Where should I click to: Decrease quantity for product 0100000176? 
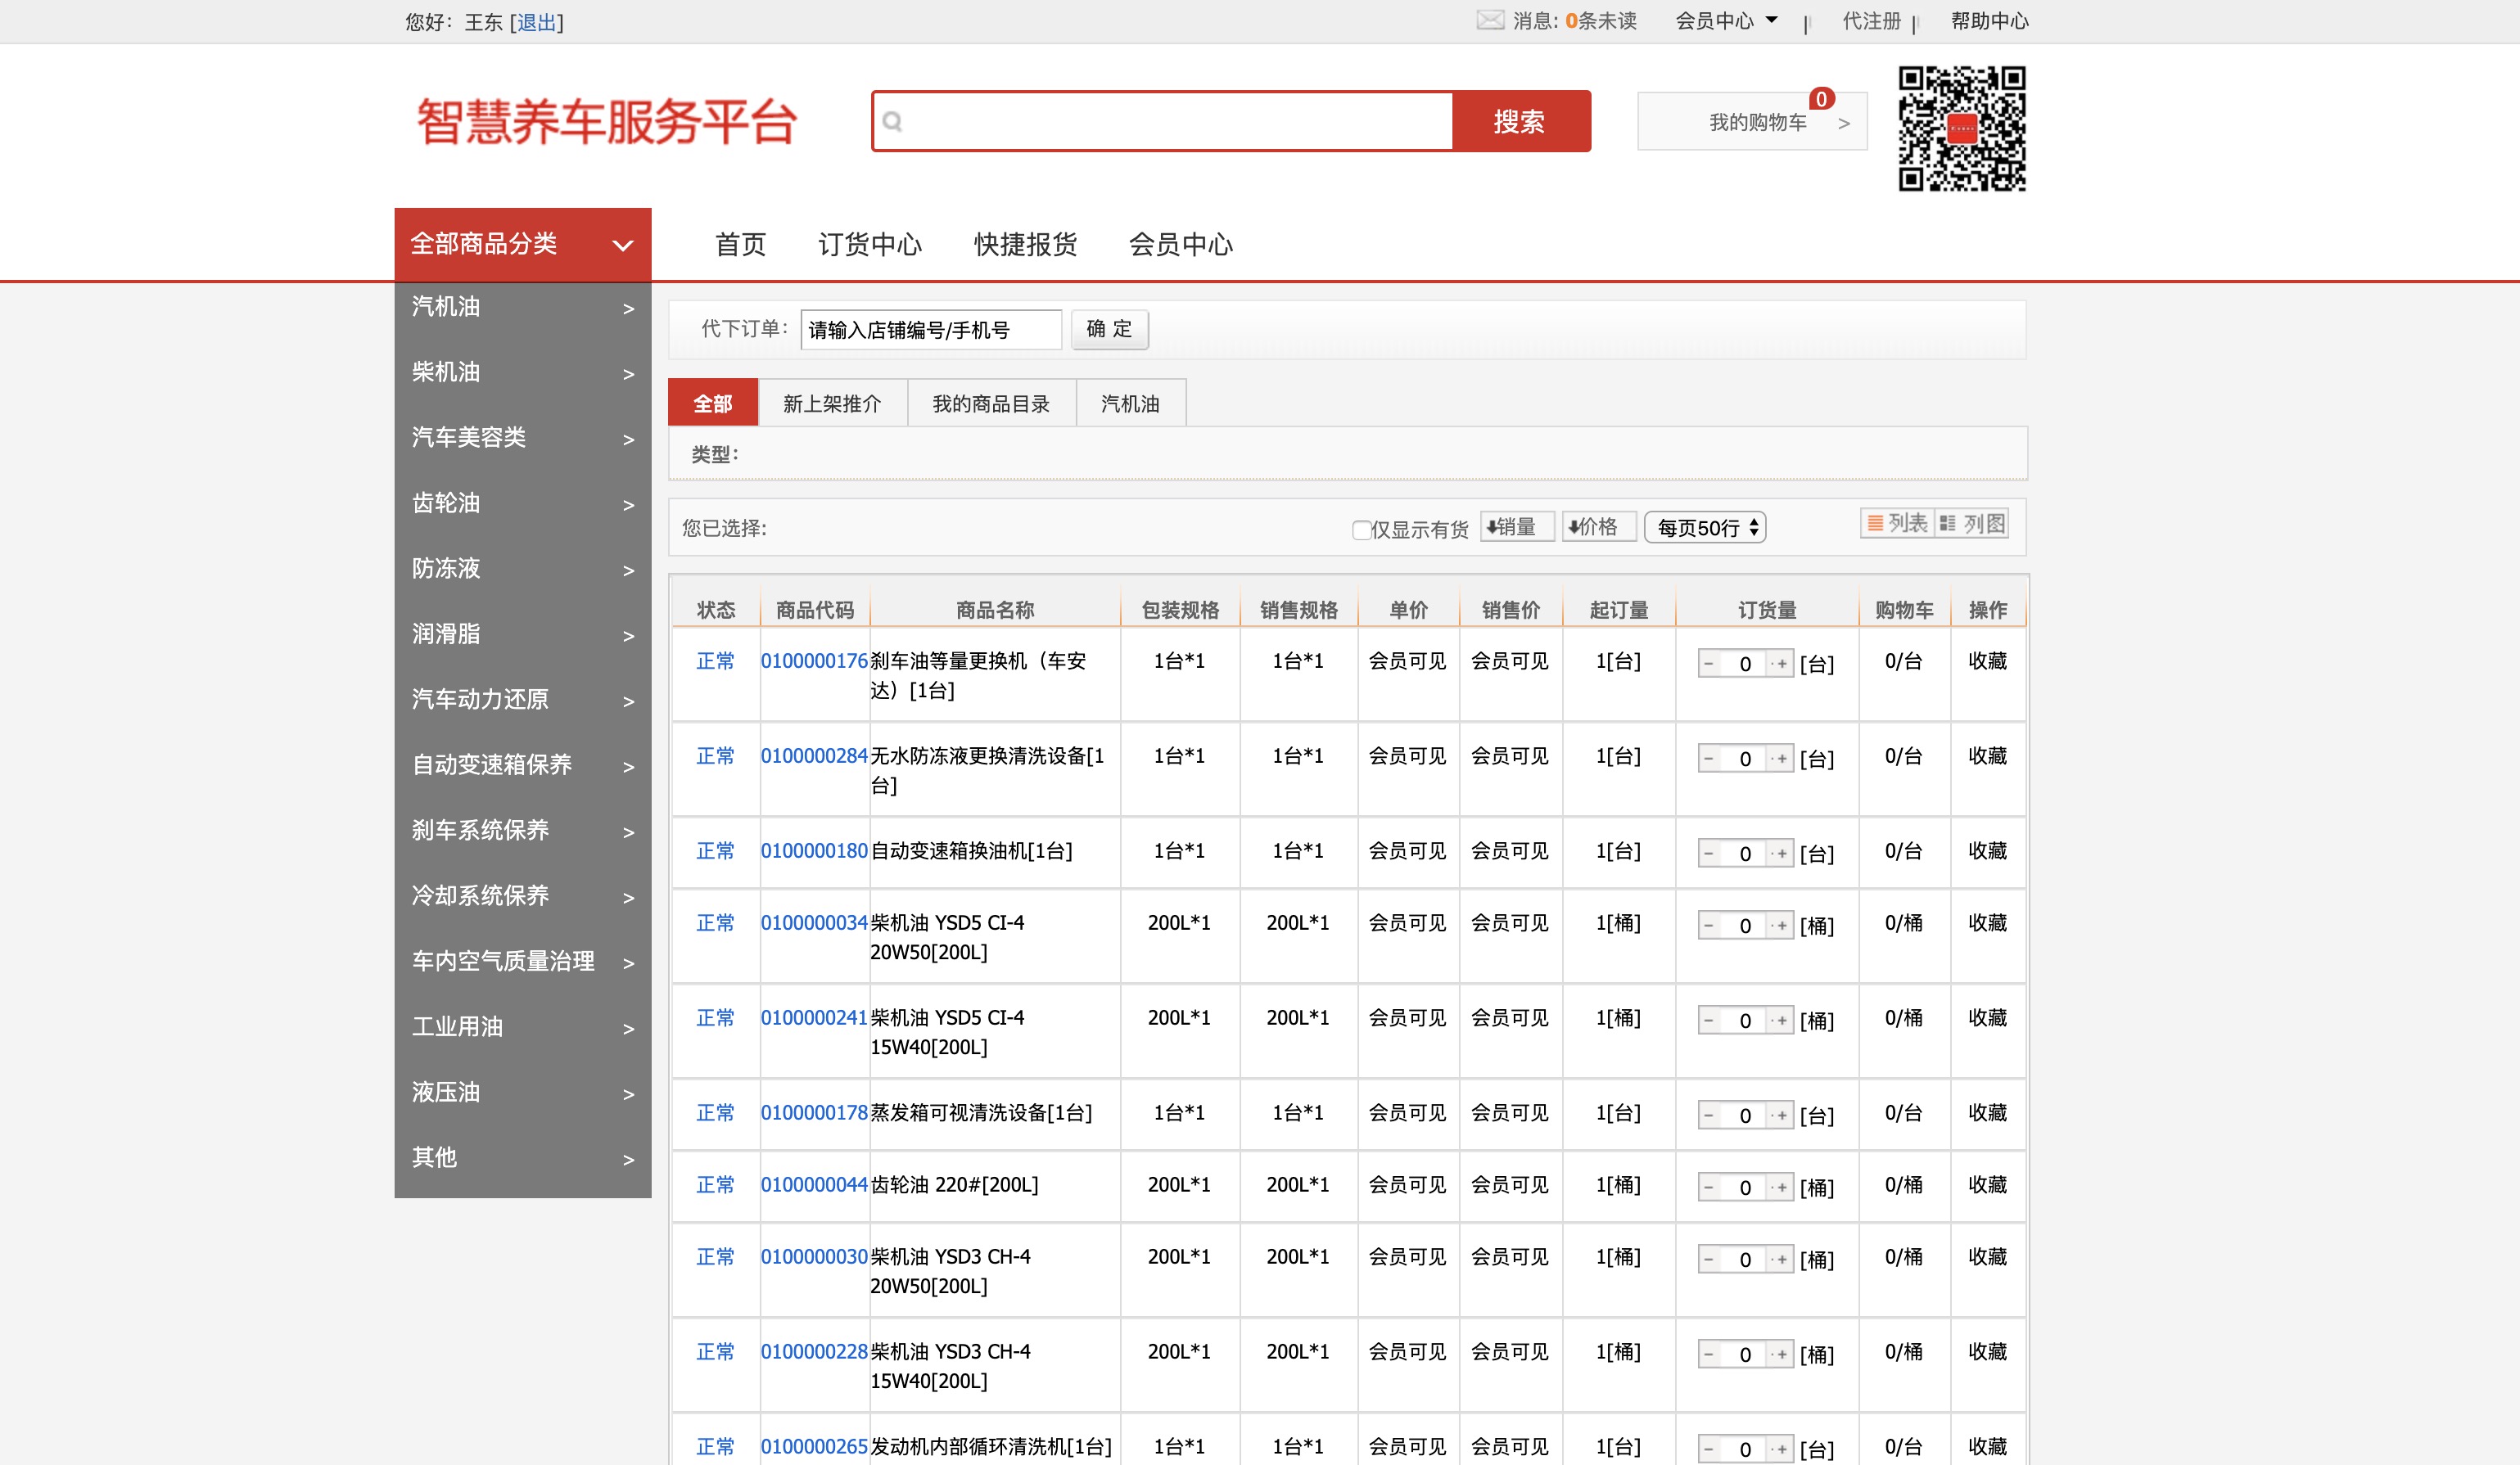(1709, 663)
